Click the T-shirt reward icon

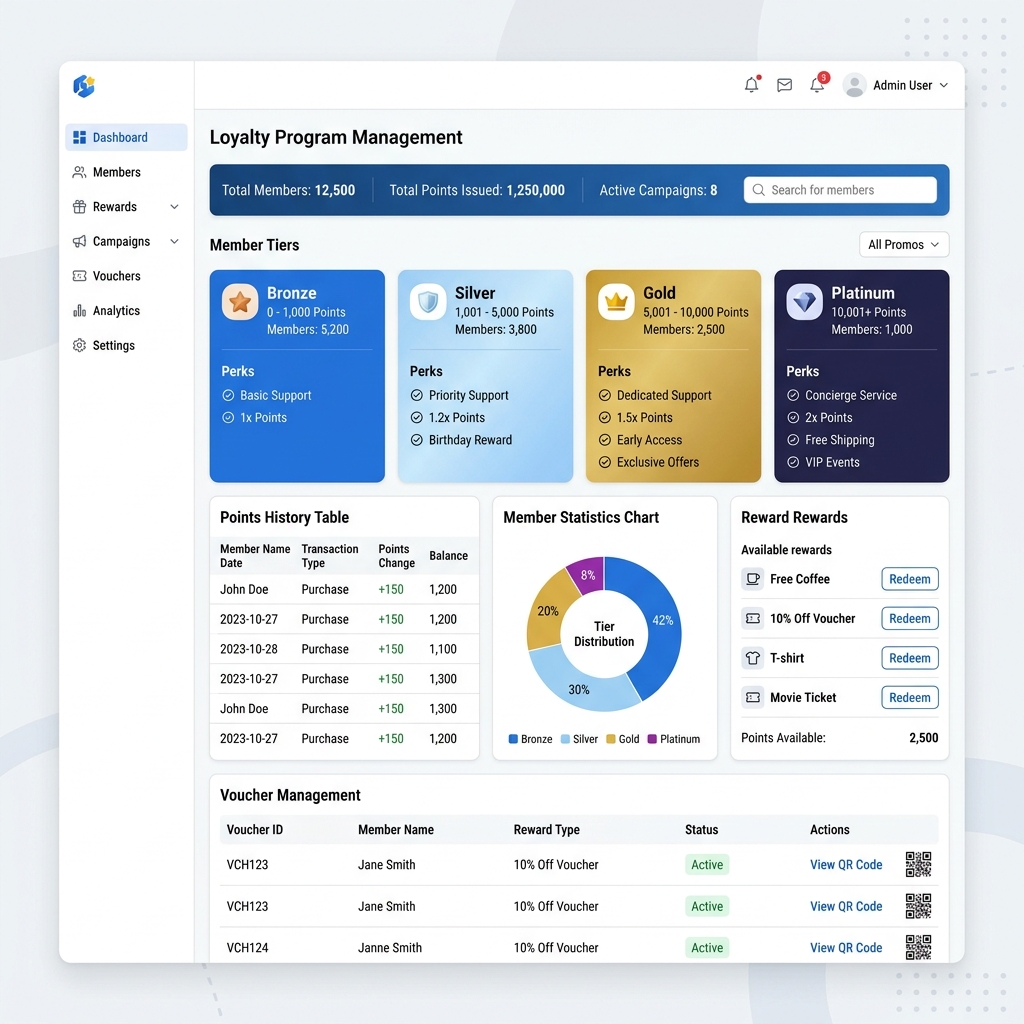752,658
